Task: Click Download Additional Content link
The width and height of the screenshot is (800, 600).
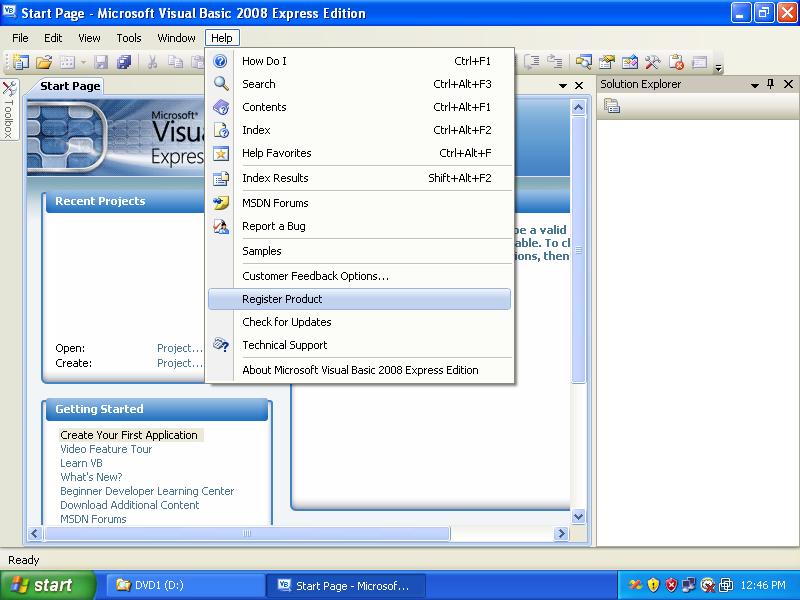Action: point(130,505)
